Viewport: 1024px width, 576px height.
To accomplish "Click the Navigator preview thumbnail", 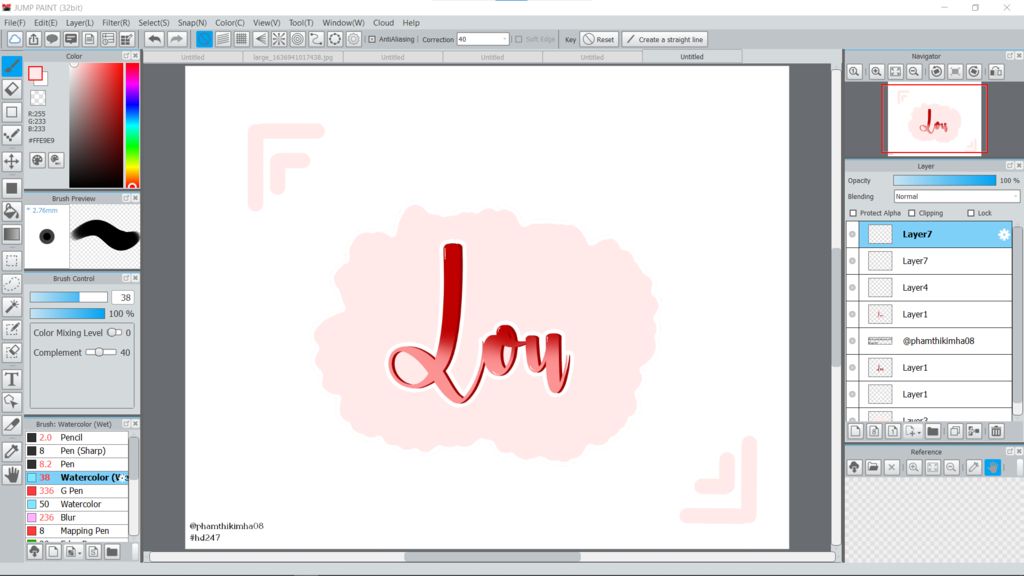I will (934, 120).
